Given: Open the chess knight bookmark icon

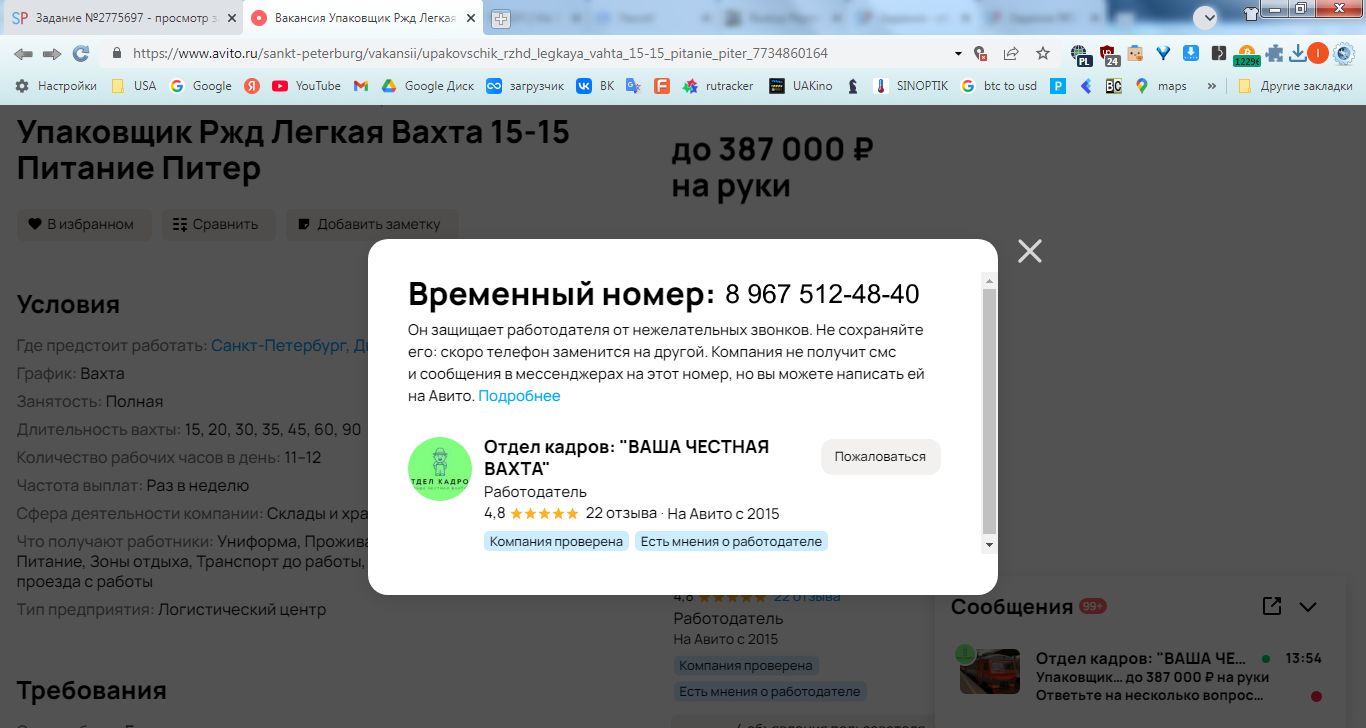Looking at the screenshot, I should (x=853, y=86).
